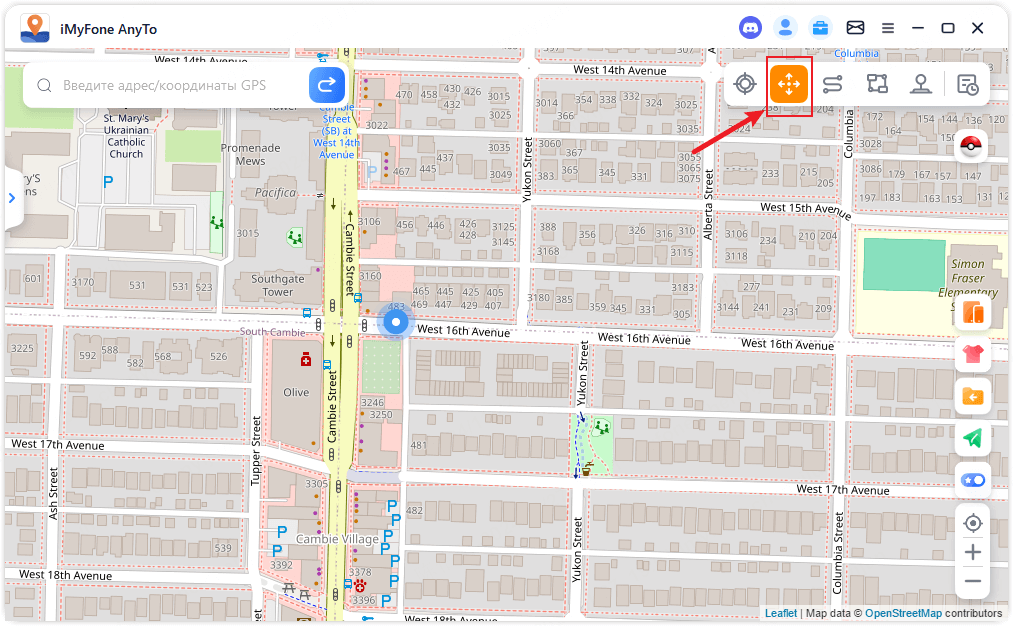This screenshot has height=626, width=1013.
Task: Select the Two-spot route mode icon
Action: point(833,84)
